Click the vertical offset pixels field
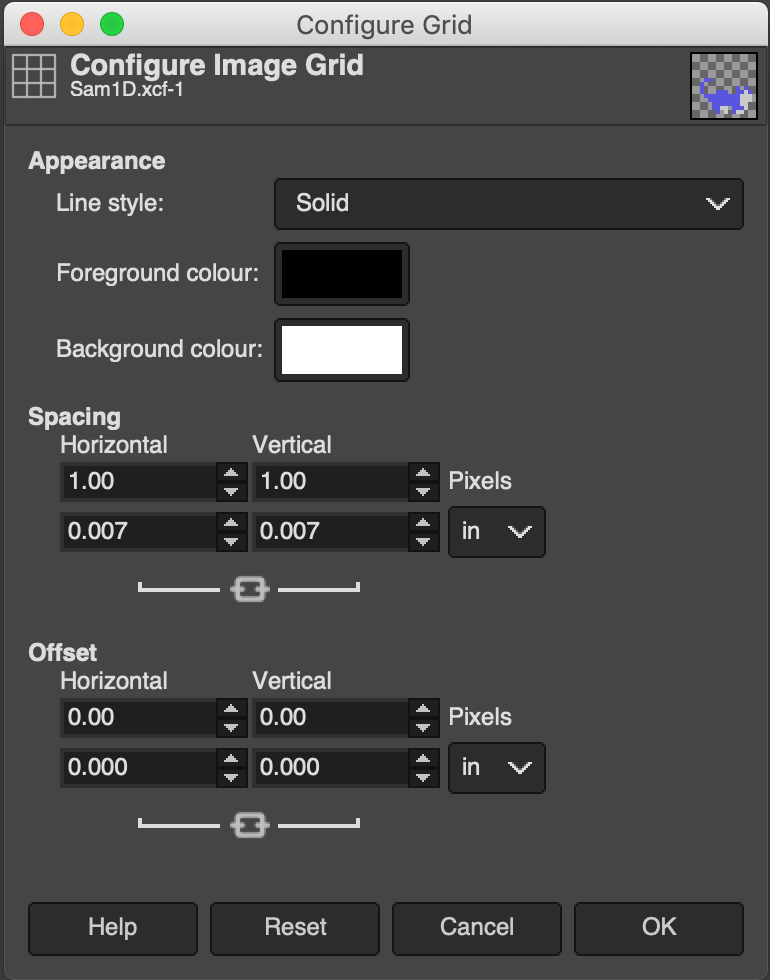This screenshot has width=770, height=980. point(331,718)
